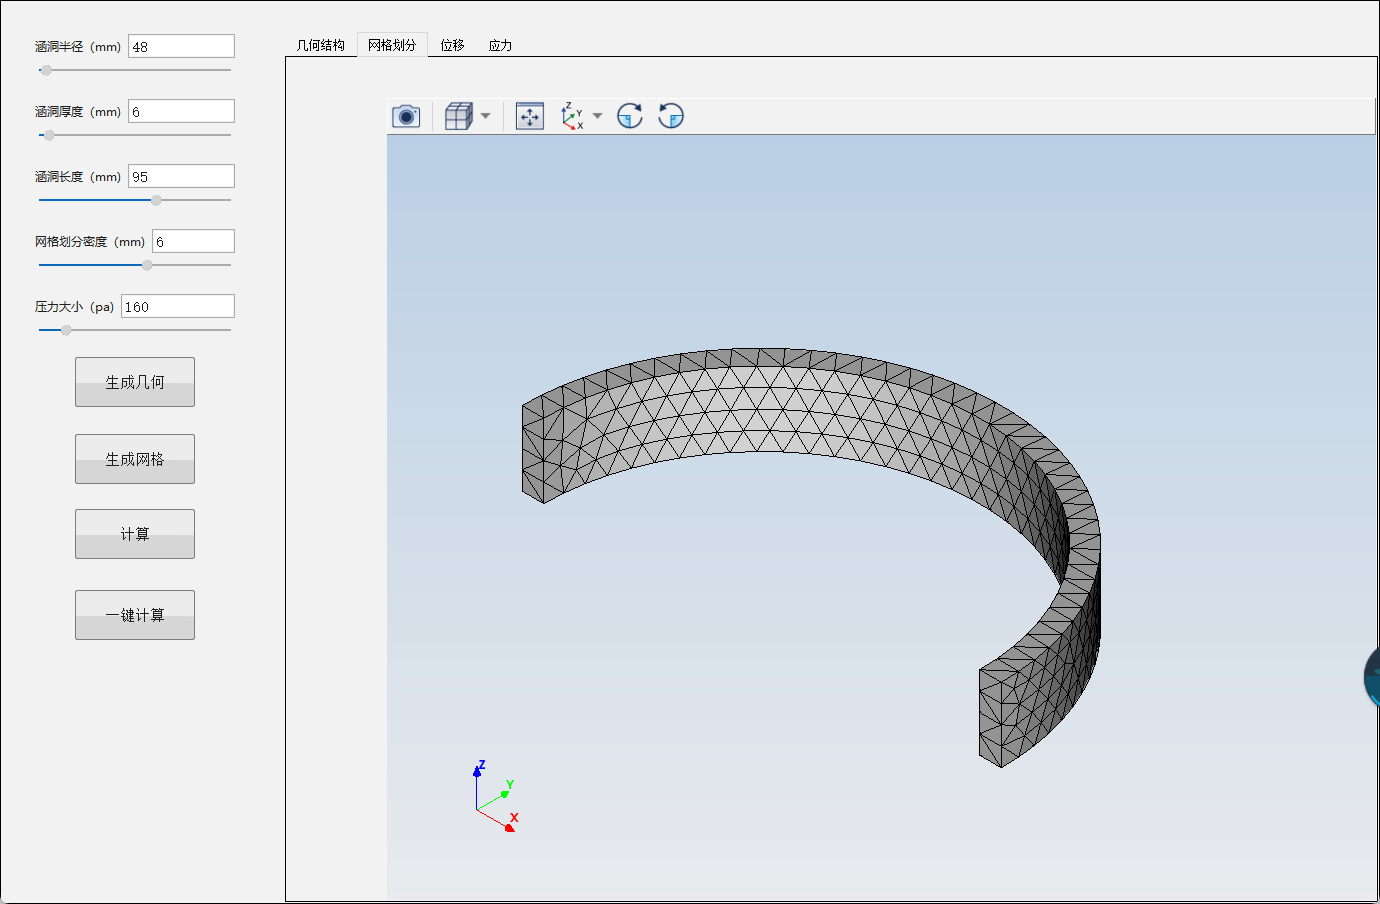
Task: Click the 网格划分密度 input field
Action: point(193,241)
